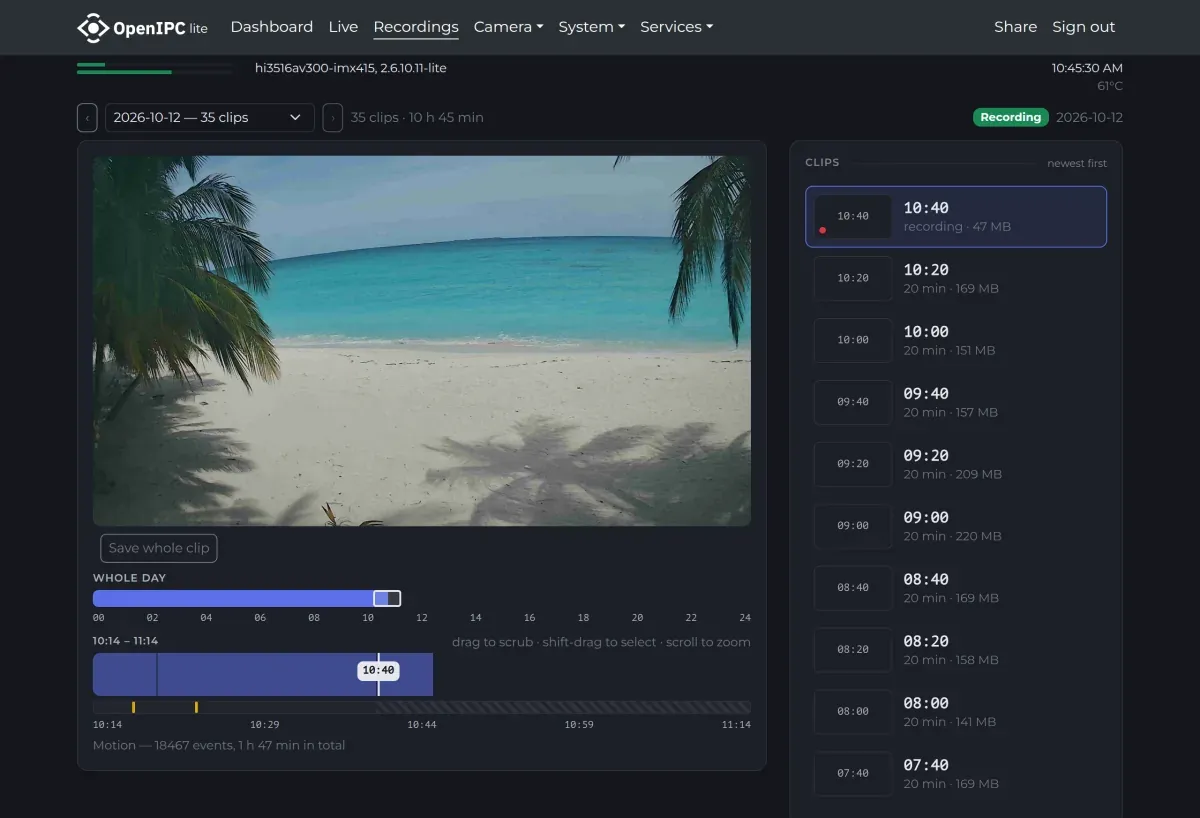Open the Live view tab
This screenshot has height=818, width=1200.
coord(343,27)
